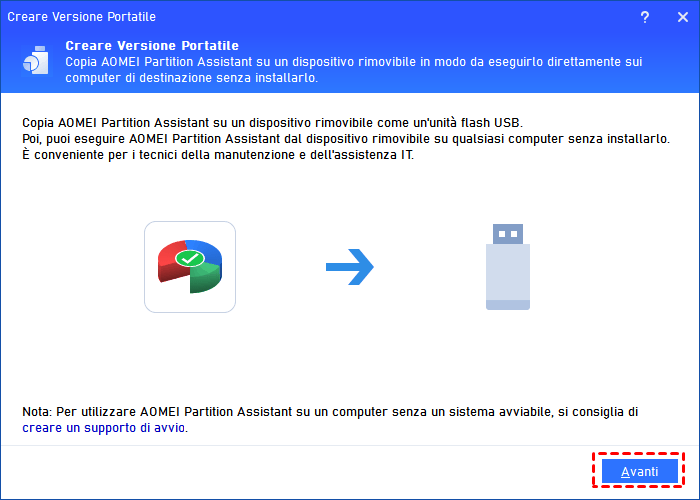700x500 pixels.
Task: Select the bold Creare Versione Portatile heading
Action: point(152,46)
